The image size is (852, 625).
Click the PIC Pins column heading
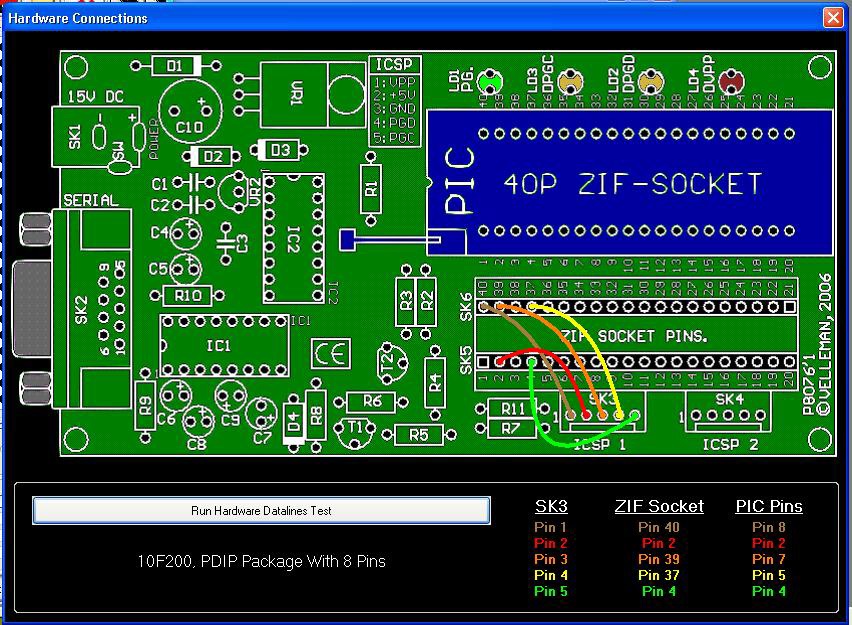pos(769,506)
